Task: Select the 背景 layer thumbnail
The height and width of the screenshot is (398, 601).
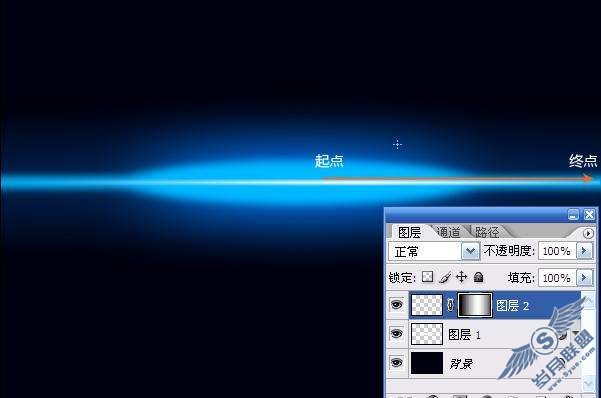Action: click(x=427, y=363)
